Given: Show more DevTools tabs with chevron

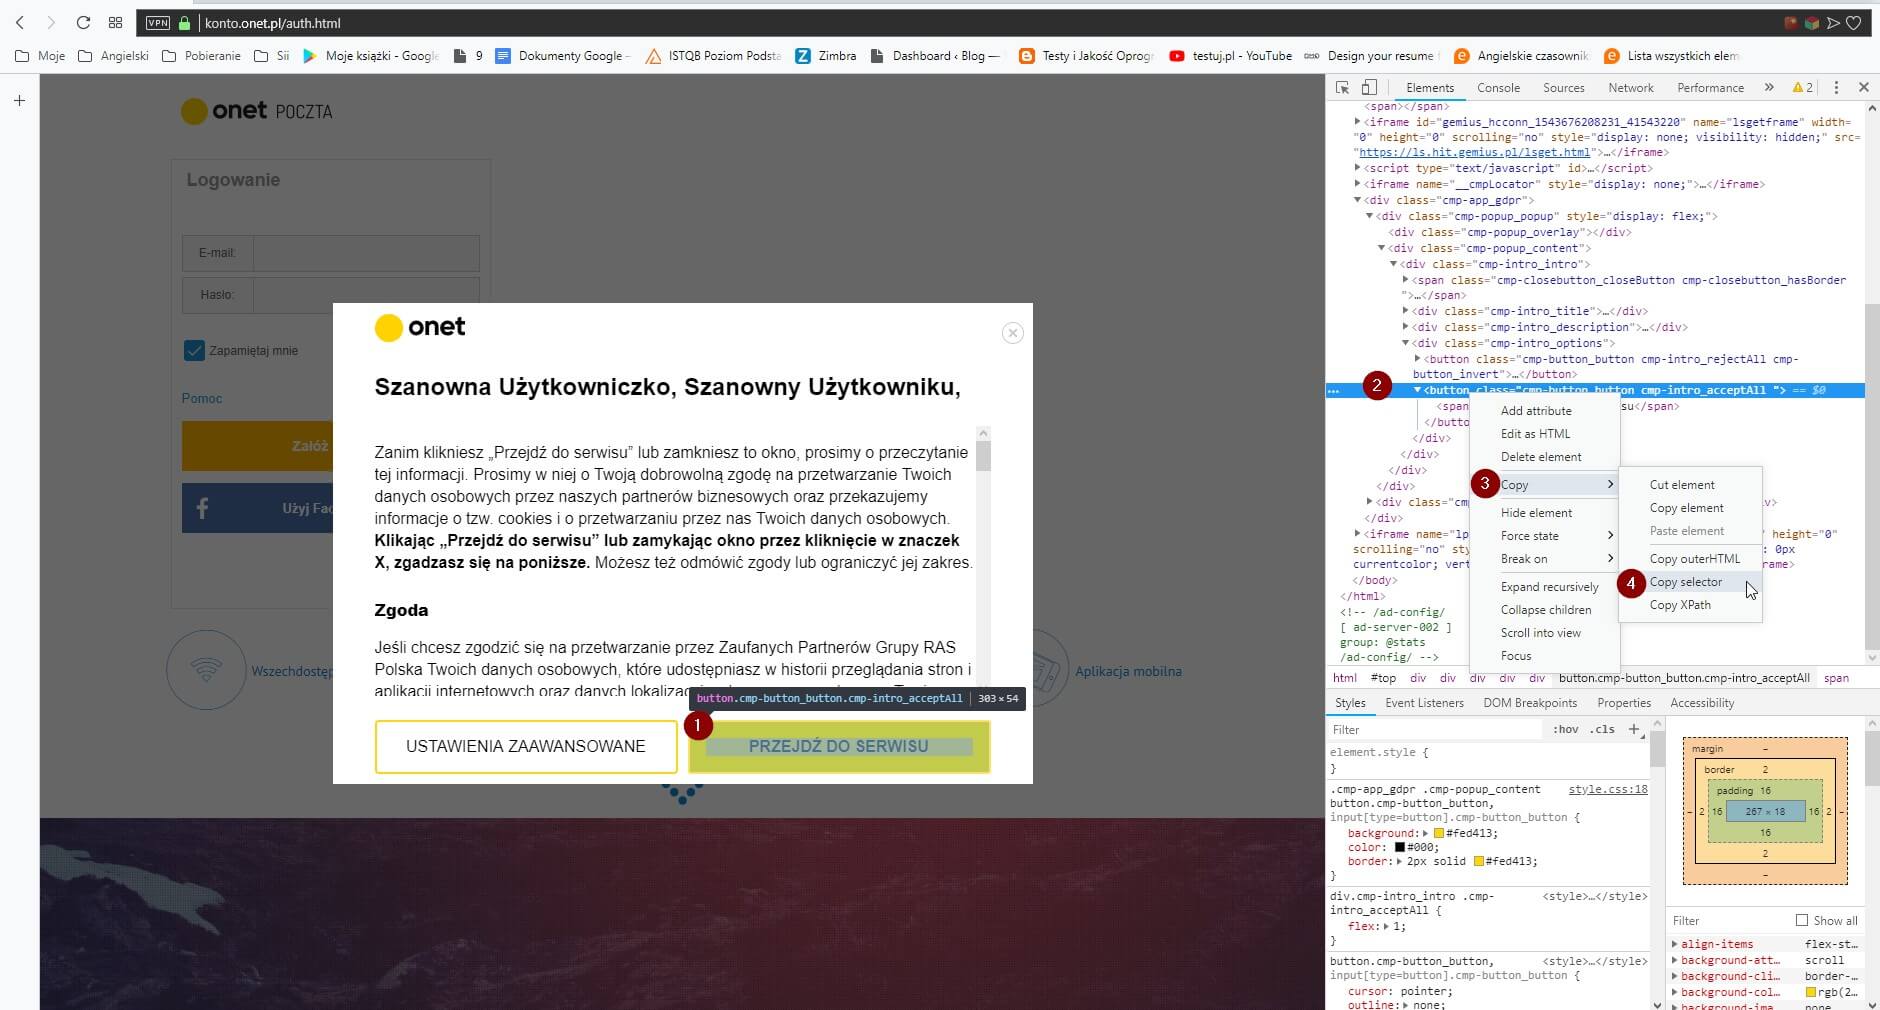Looking at the screenshot, I should click(x=1769, y=88).
